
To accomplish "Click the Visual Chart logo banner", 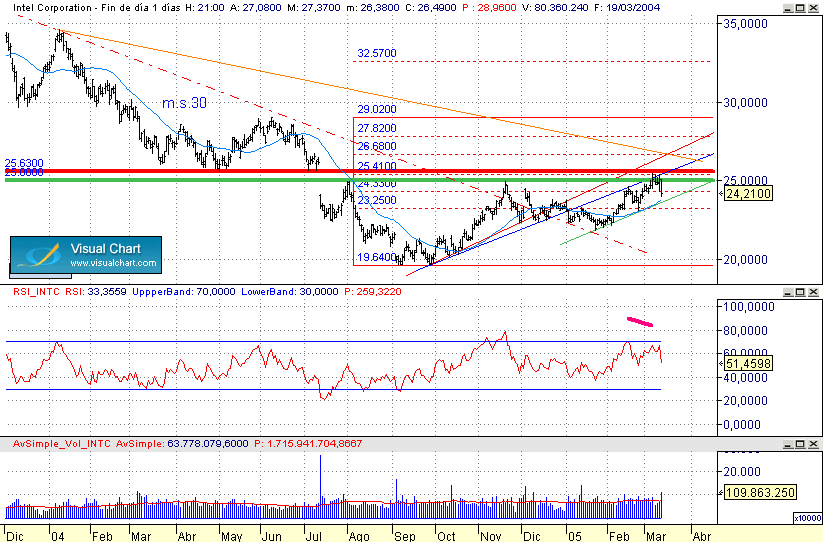I will [x=86, y=255].
